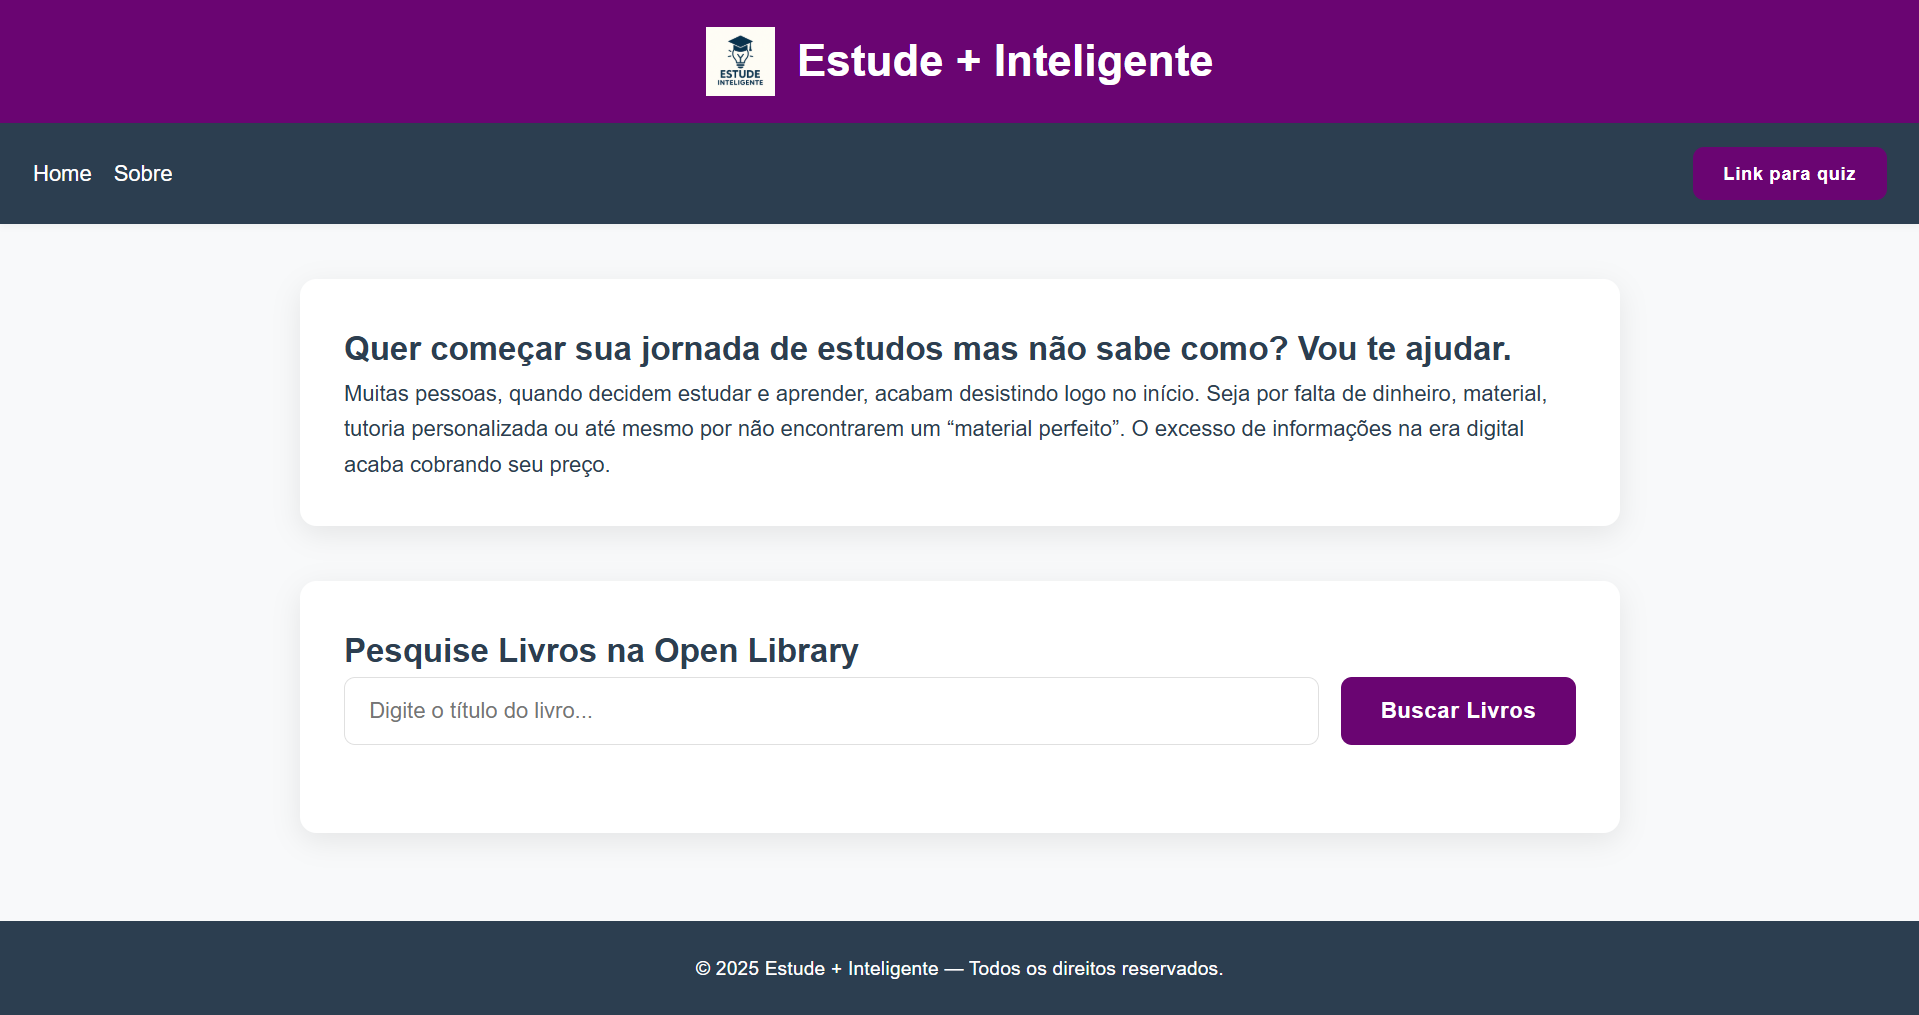The image size is (1919, 1015).
Task: Open the Home navigation link
Action: [62, 174]
